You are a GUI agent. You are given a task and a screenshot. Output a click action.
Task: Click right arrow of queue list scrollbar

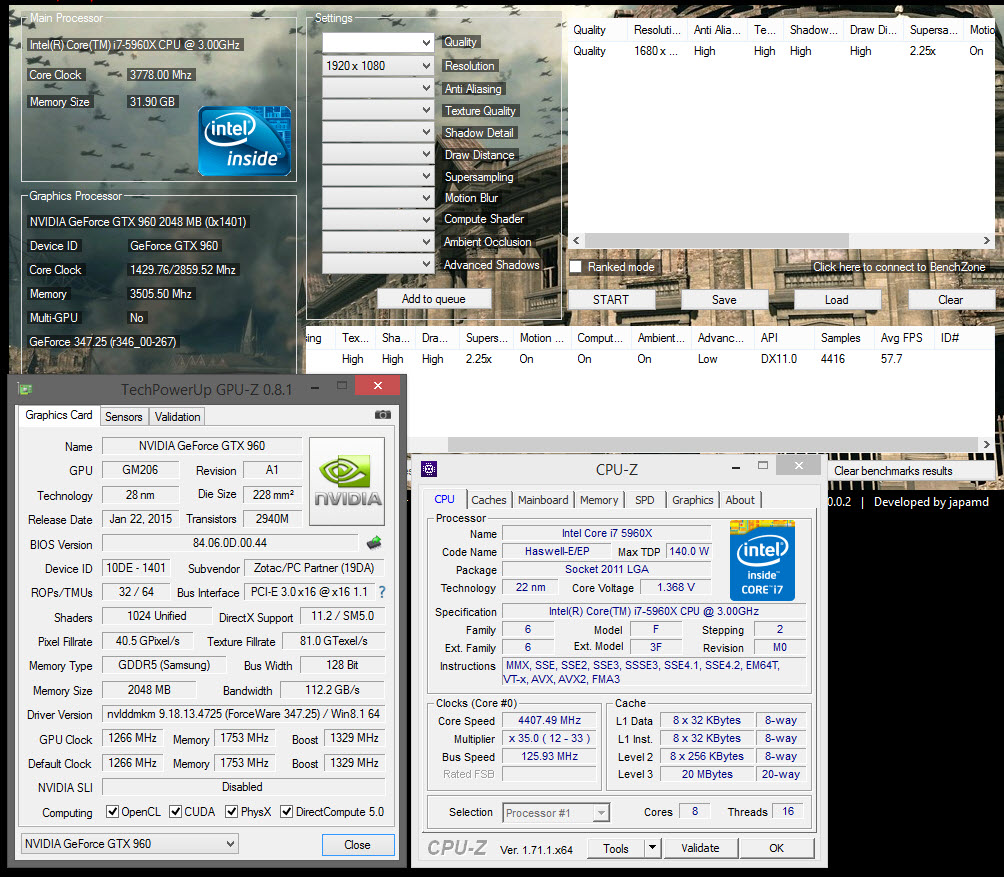pos(987,241)
